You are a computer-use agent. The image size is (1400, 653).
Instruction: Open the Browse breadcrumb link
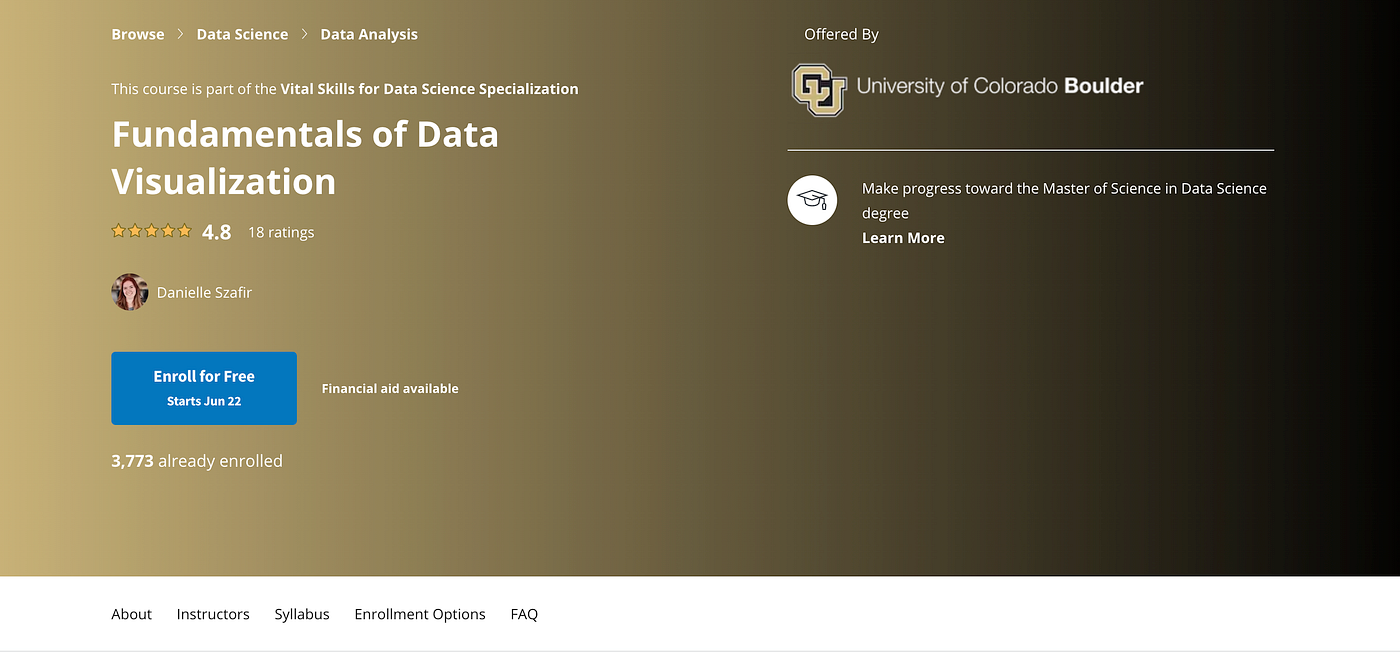[138, 34]
